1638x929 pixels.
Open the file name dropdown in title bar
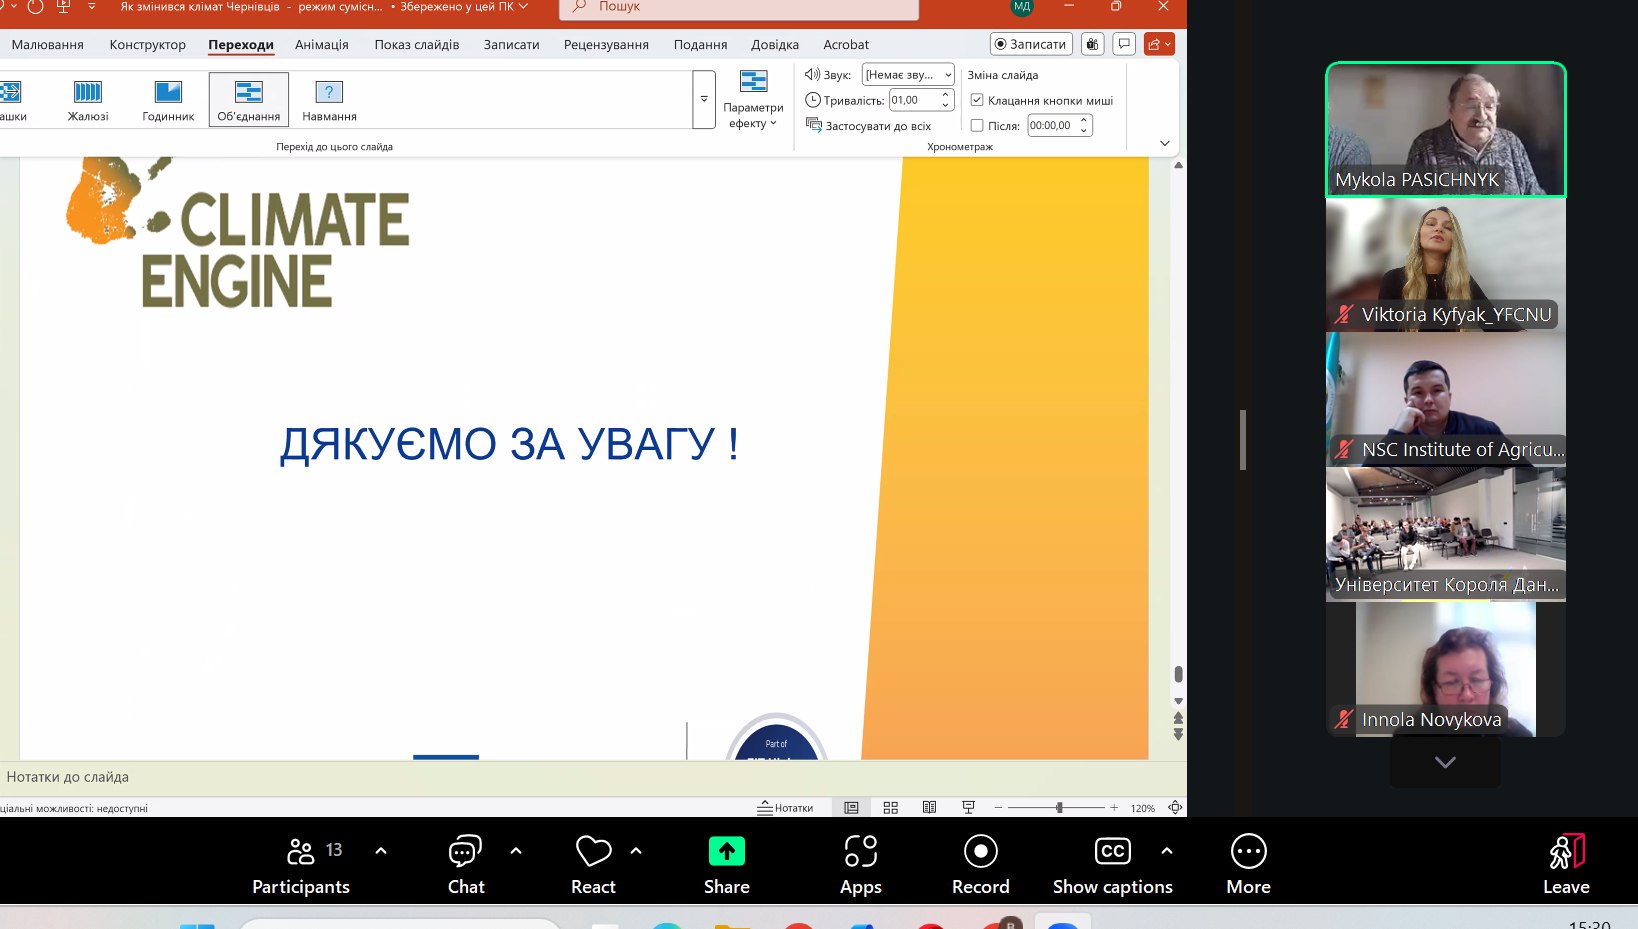(x=523, y=7)
